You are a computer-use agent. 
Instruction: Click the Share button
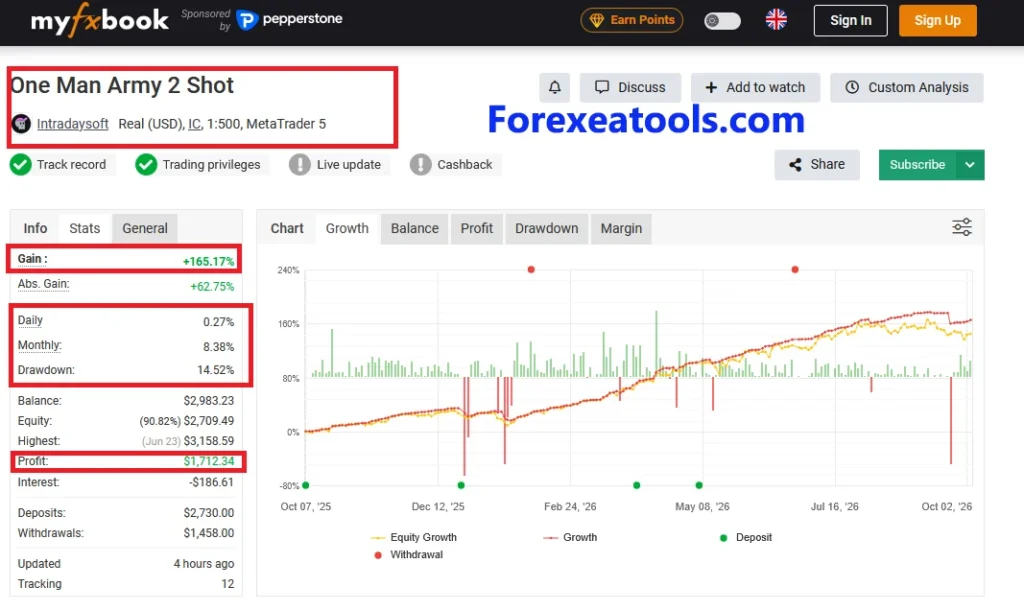coord(817,165)
